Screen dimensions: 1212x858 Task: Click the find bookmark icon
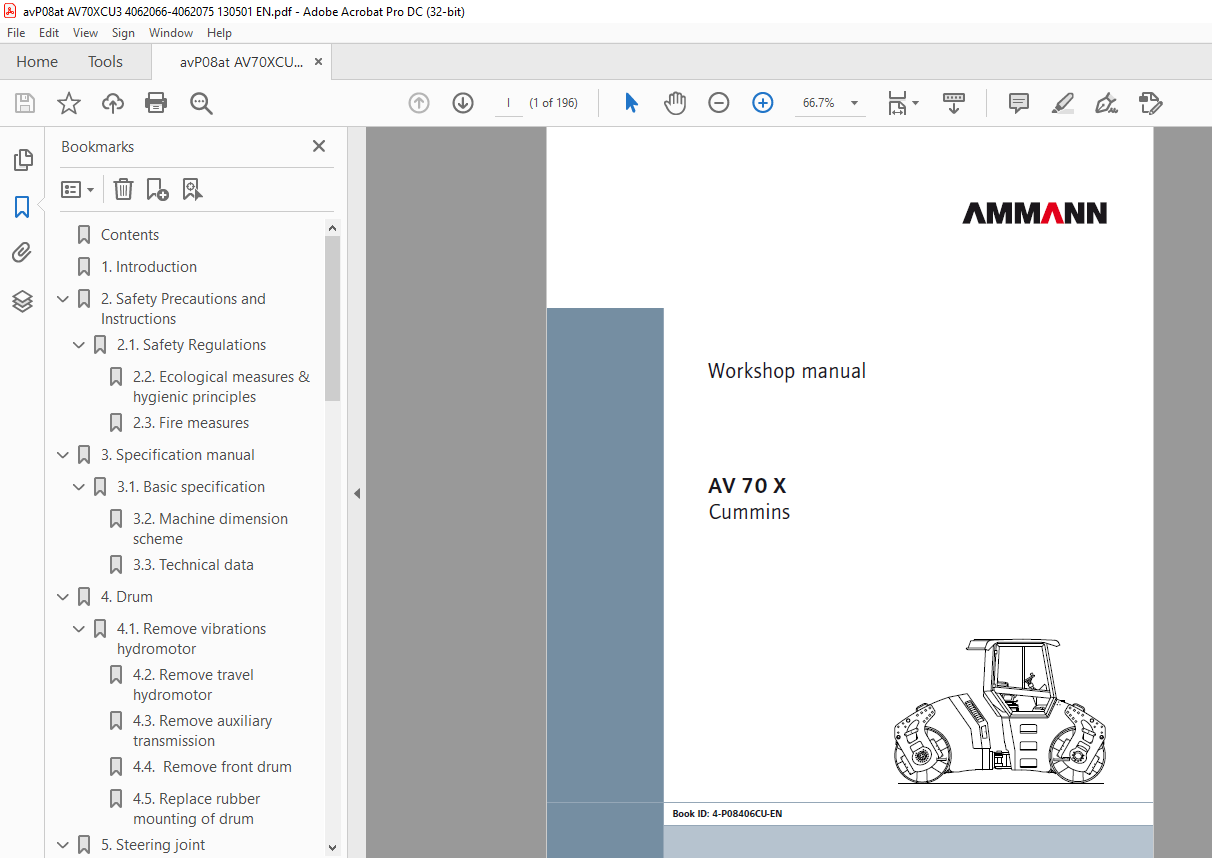click(x=193, y=189)
